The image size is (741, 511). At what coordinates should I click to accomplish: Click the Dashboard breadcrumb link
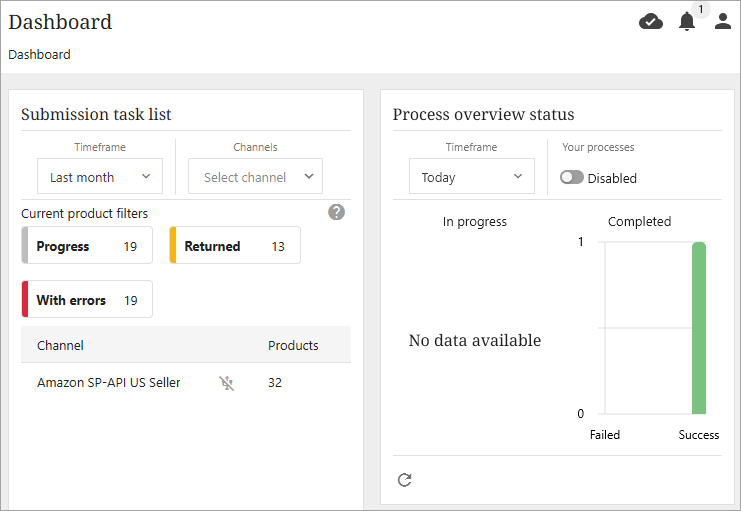[39, 55]
